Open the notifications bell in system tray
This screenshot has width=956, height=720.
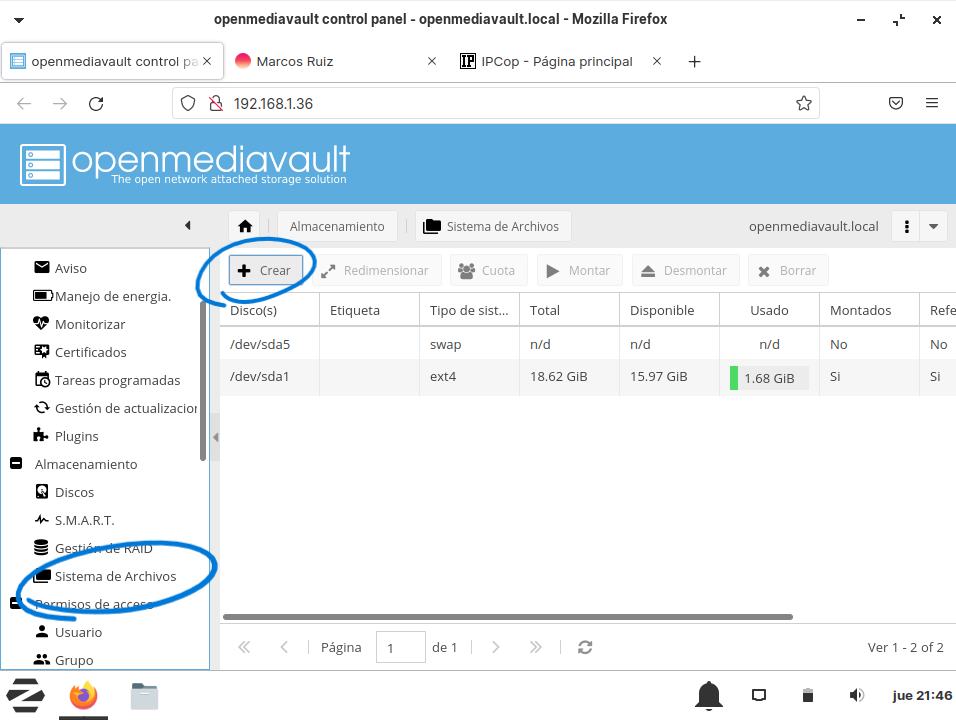pyautogui.click(x=709, y=695)
